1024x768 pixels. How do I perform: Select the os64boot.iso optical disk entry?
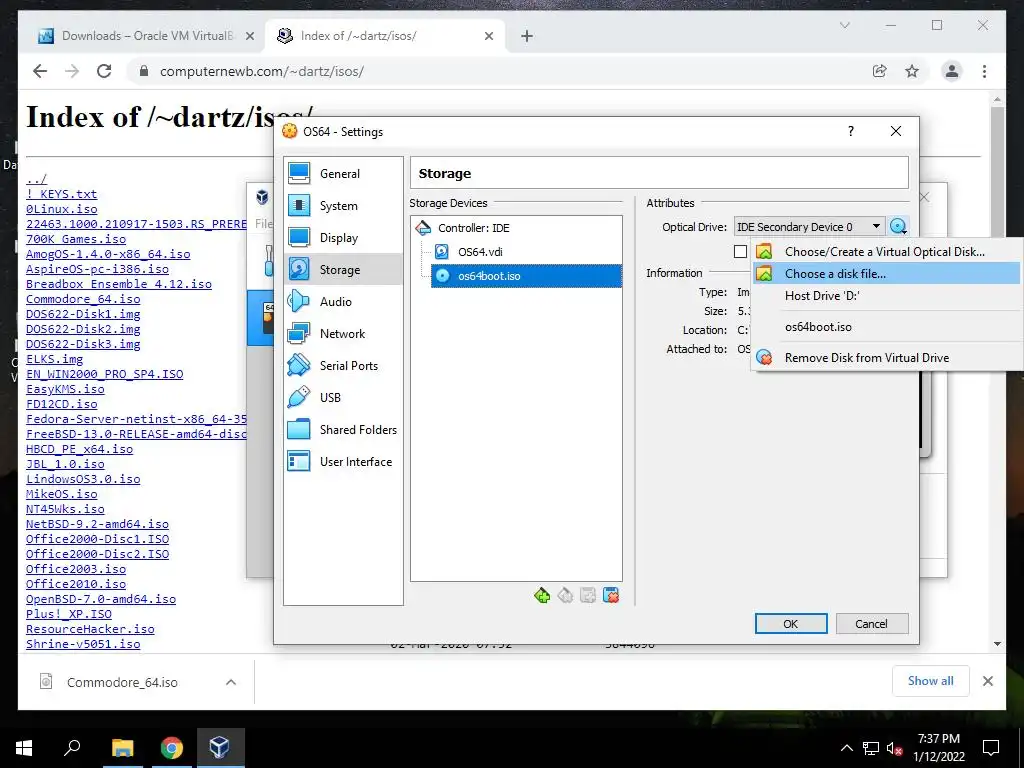point(526,276)
